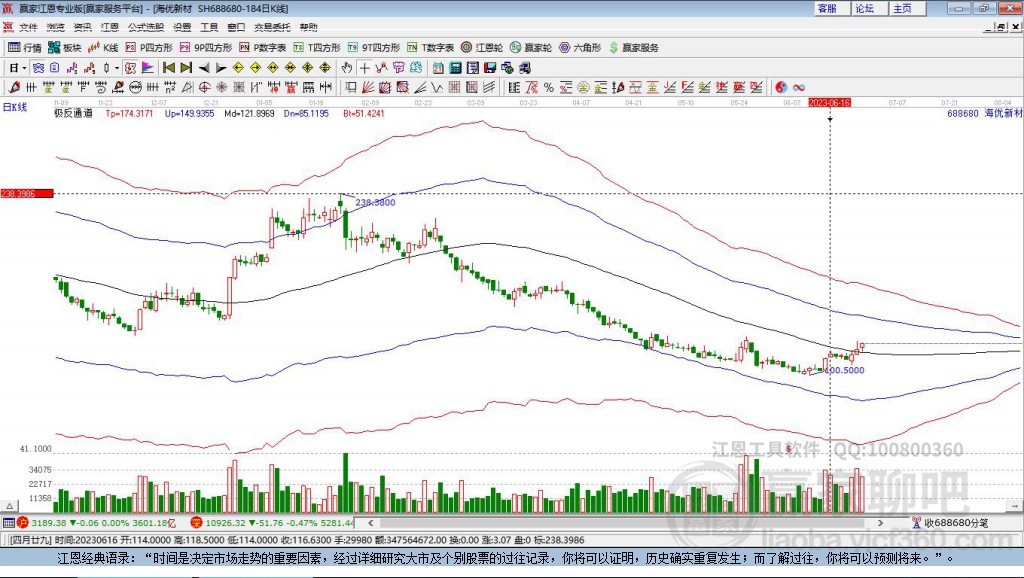The image size is (1024, 578).
Task: Click the 688680 海优新材 stock label
Action: [985, 113]
